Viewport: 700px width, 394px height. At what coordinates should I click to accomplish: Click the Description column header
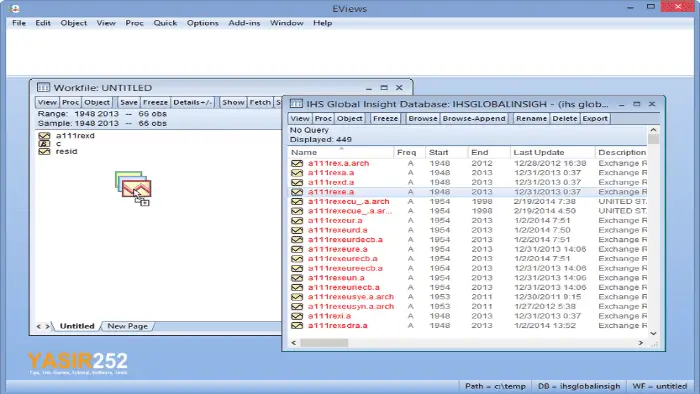coord(621,153)
